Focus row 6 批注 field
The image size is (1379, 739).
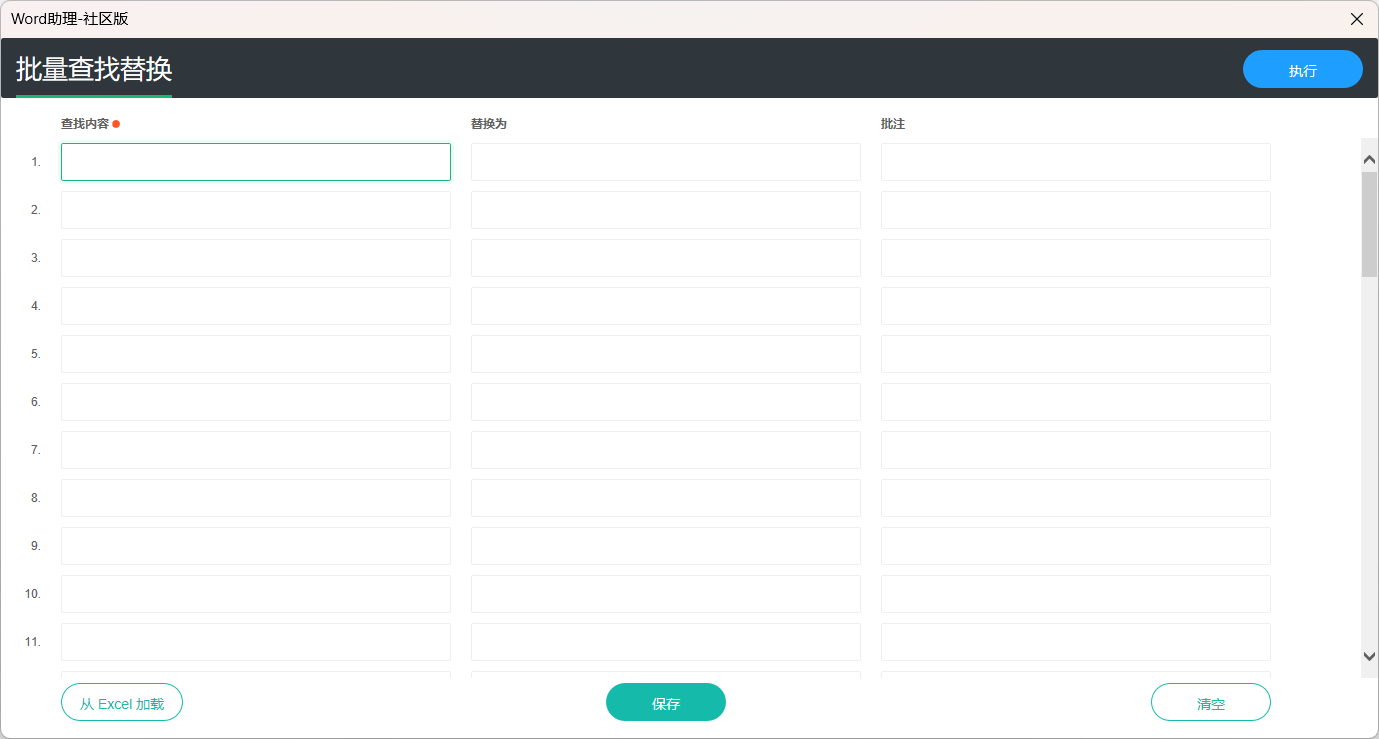click(x=1076, y=402)
